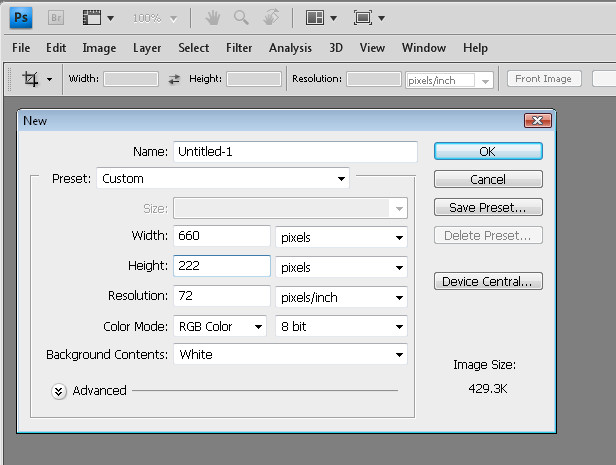Click the Cancel button
This screenshot has height=465, width=616.
(488, 179)
